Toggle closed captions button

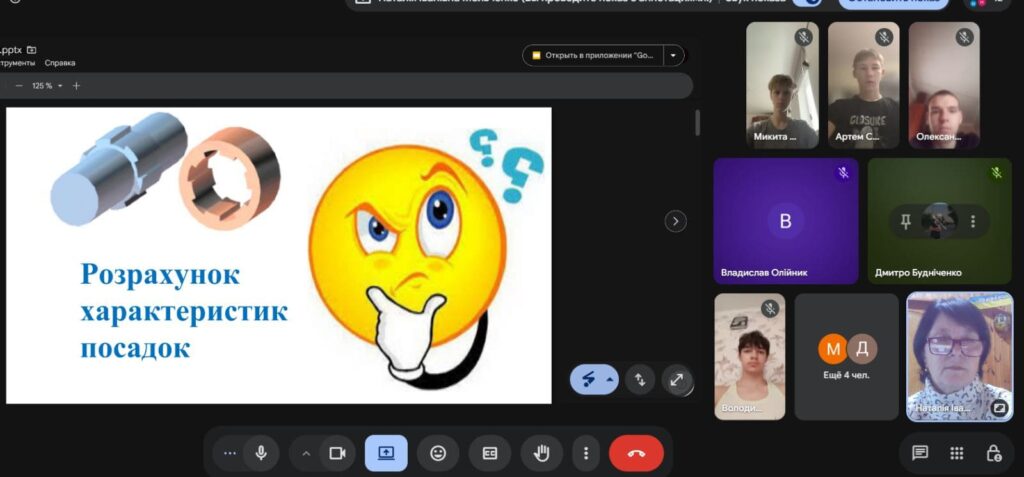pyautogui.click(x=490, y=453)
